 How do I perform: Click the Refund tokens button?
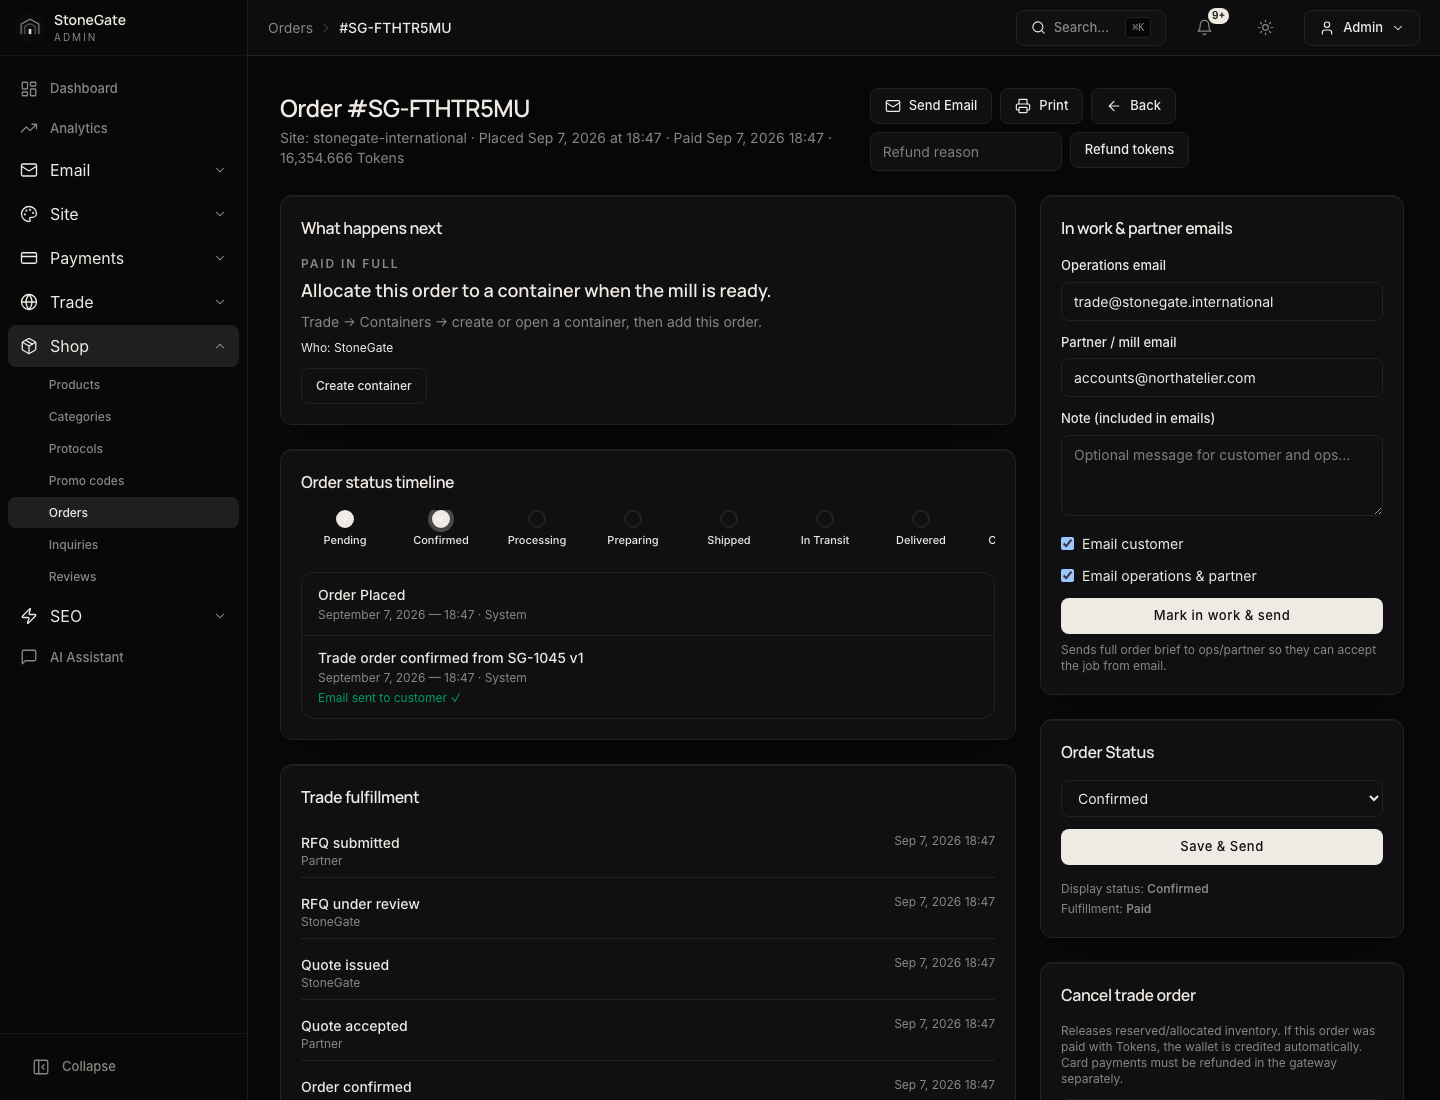pyautogui.click(x=1129, y=150)
